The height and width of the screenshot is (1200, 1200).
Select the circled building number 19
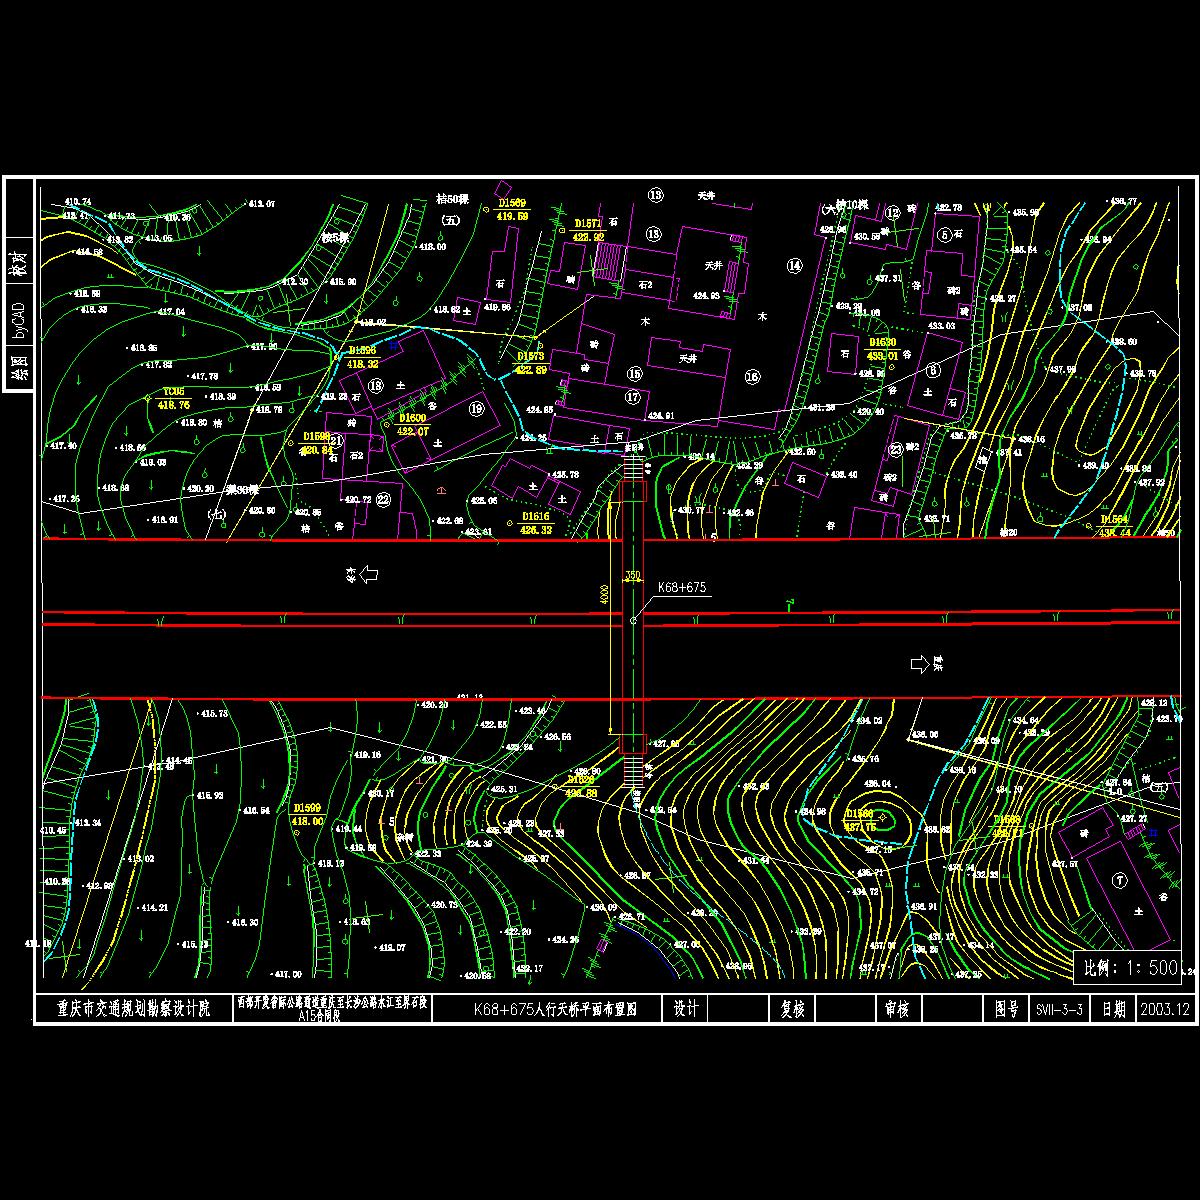[476, 408]
